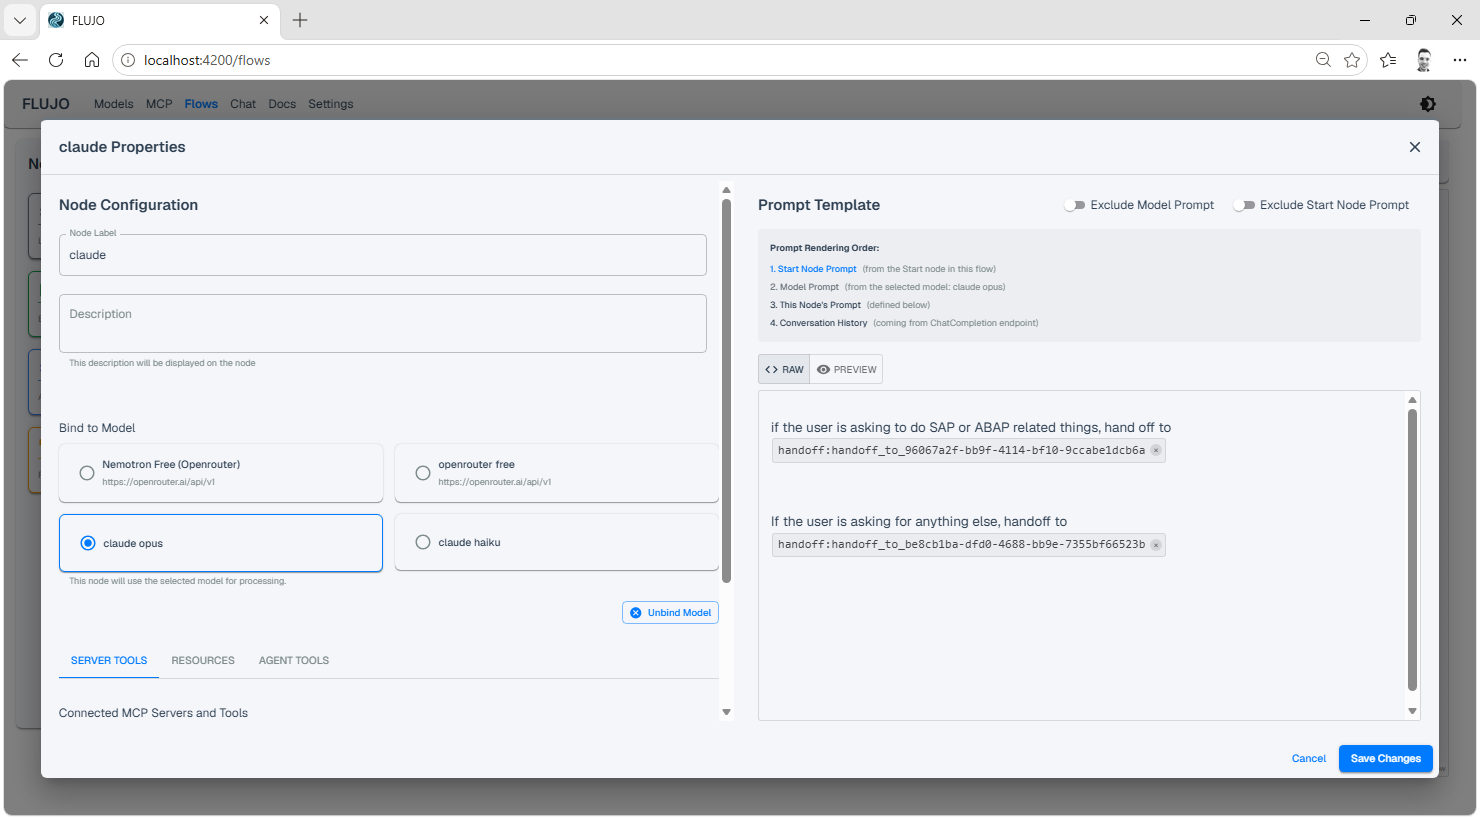Open the browser profile avatar
The height and width of the screenshot is (819, 1480).
1424,60
